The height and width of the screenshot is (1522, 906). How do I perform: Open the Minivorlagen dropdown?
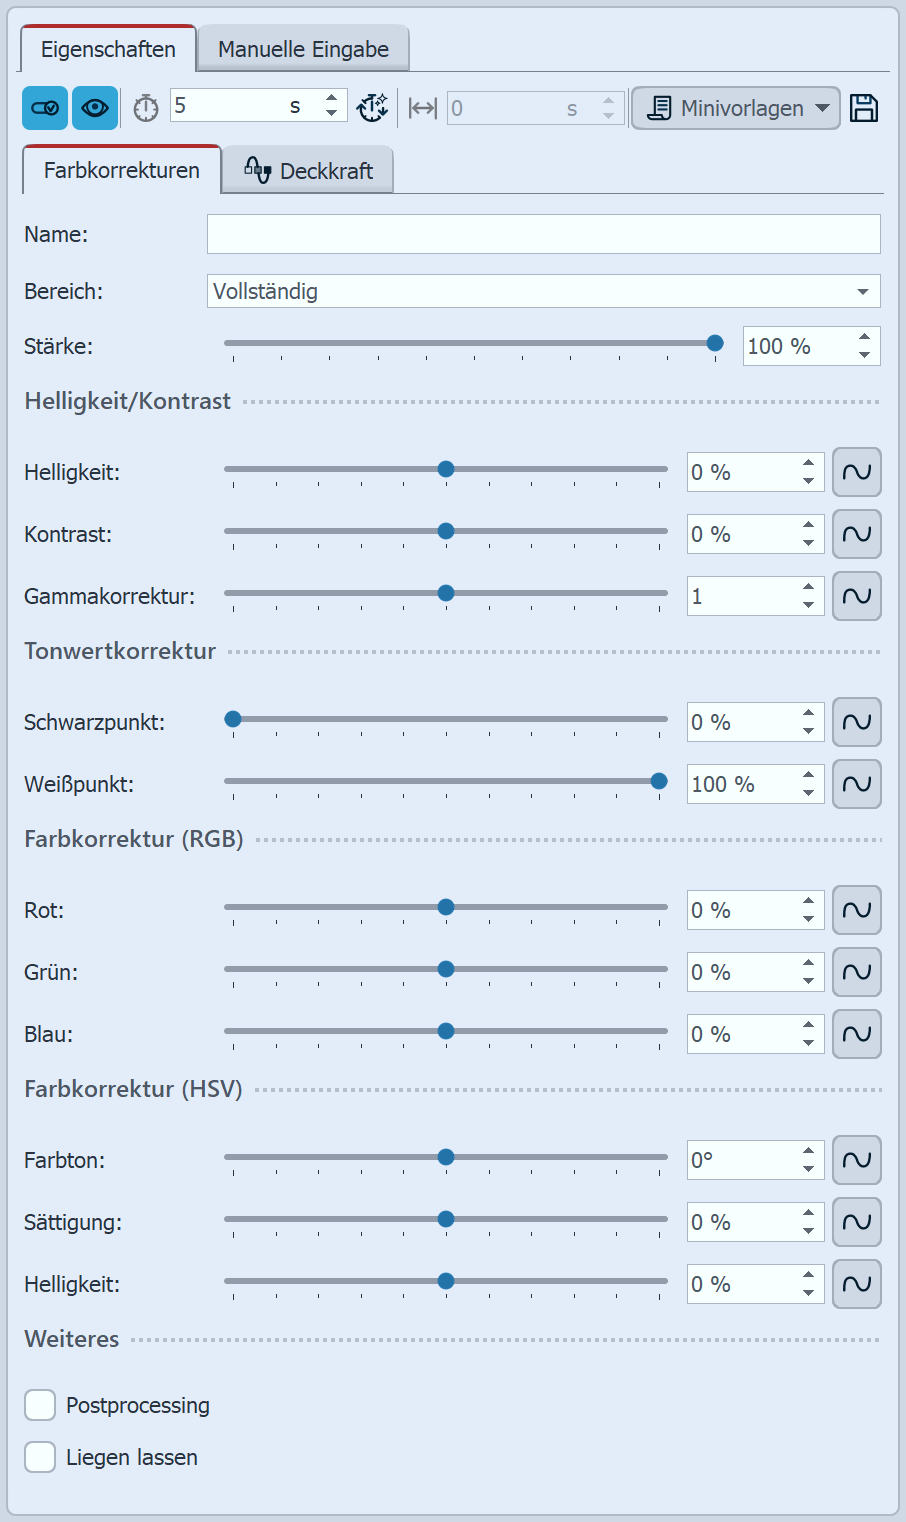(735, 106)
